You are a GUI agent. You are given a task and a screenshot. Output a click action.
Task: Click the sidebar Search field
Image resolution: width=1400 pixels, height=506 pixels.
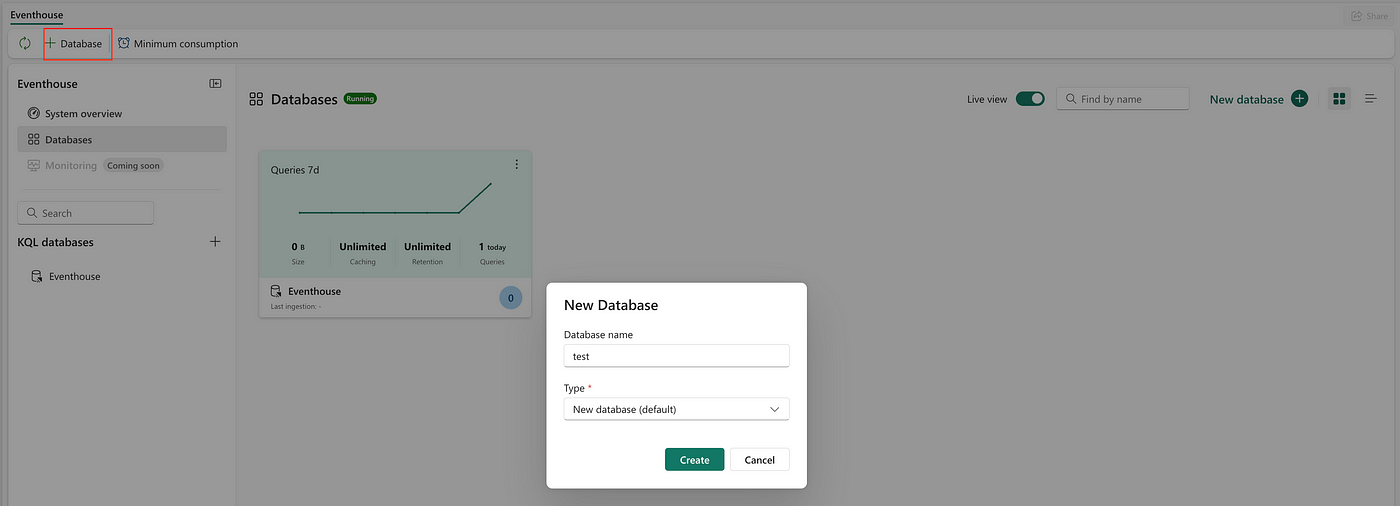point(86,213)
